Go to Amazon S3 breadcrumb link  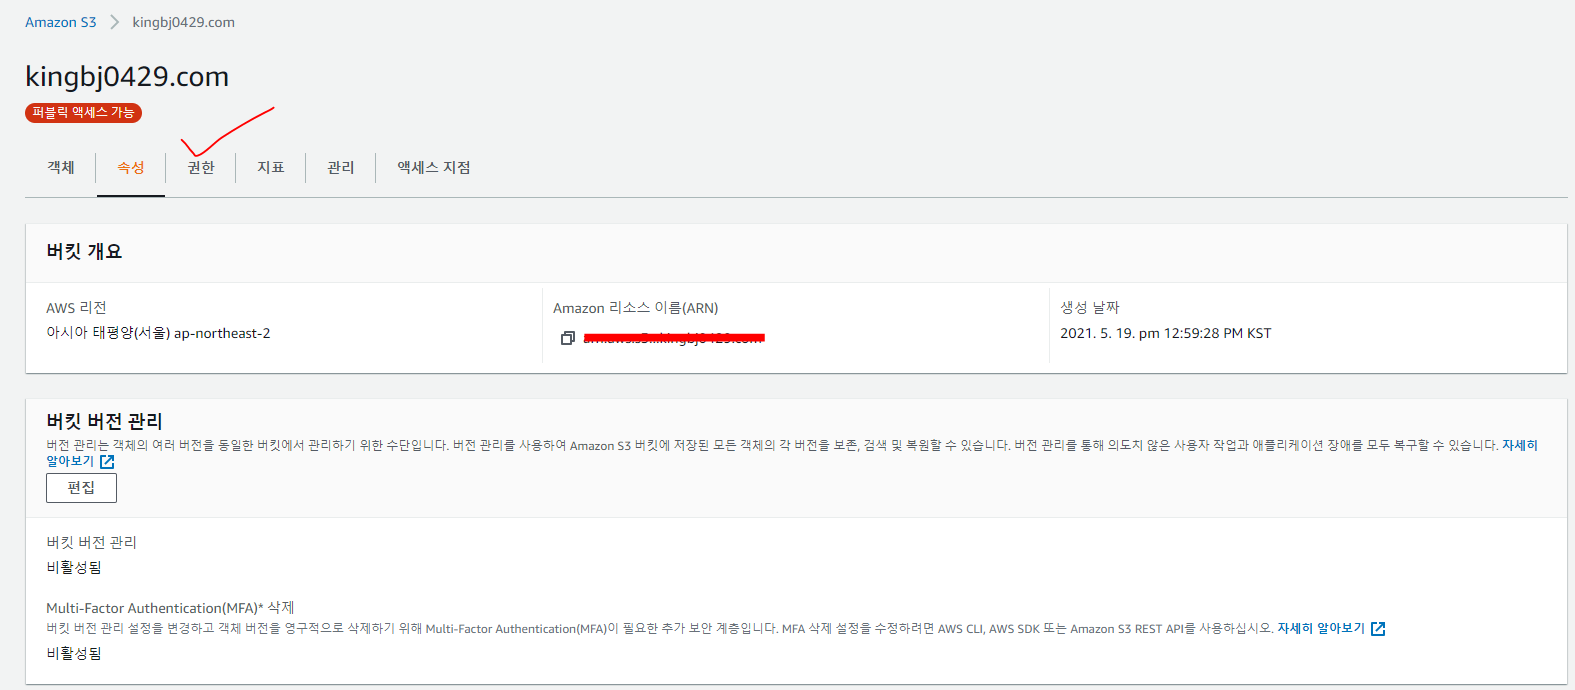tap(61, 22)
